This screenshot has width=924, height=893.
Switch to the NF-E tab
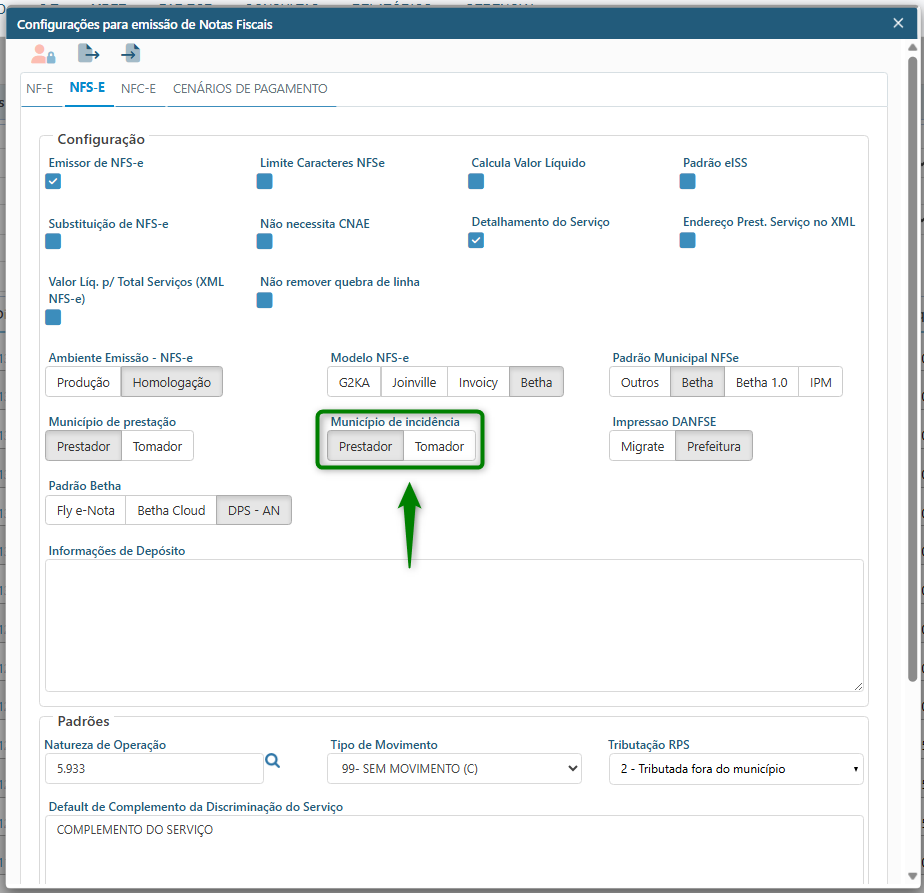click(x=40, y=88)
